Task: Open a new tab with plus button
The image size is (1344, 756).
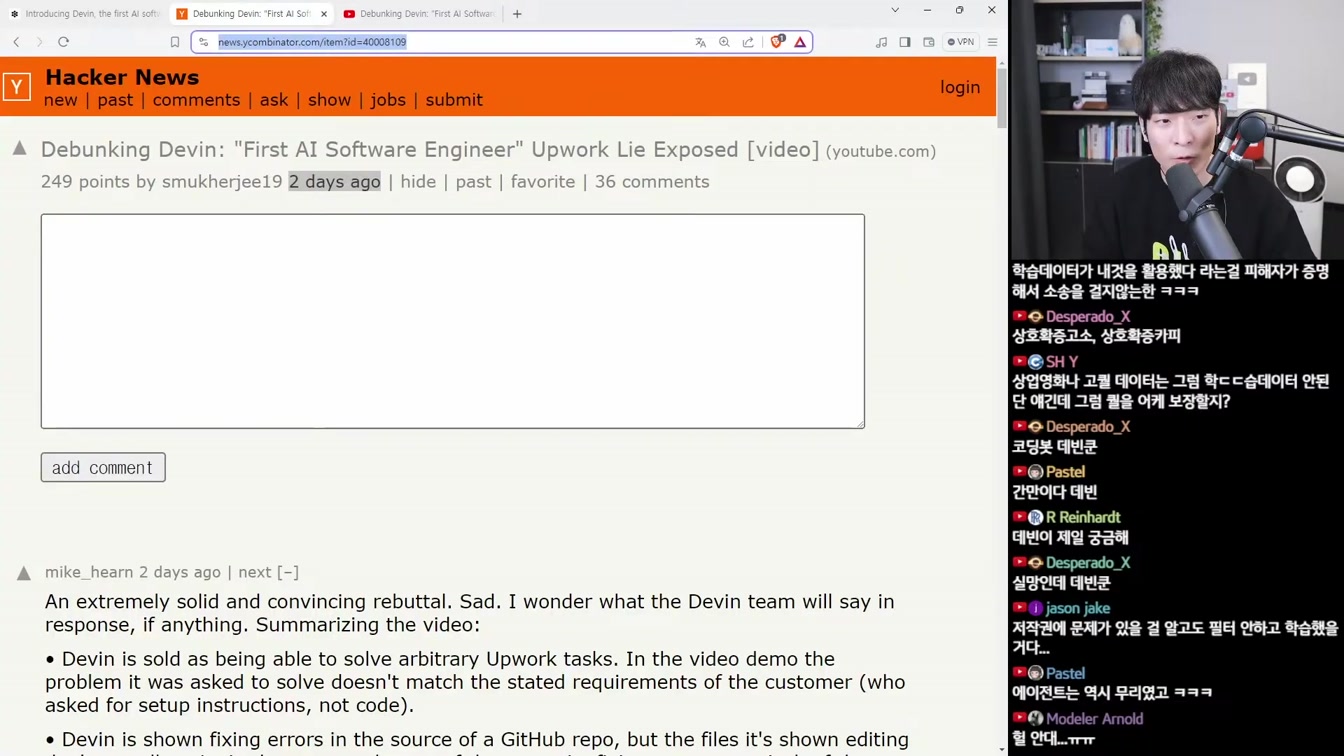Action: pyautogui.click(x=517, y=14)
